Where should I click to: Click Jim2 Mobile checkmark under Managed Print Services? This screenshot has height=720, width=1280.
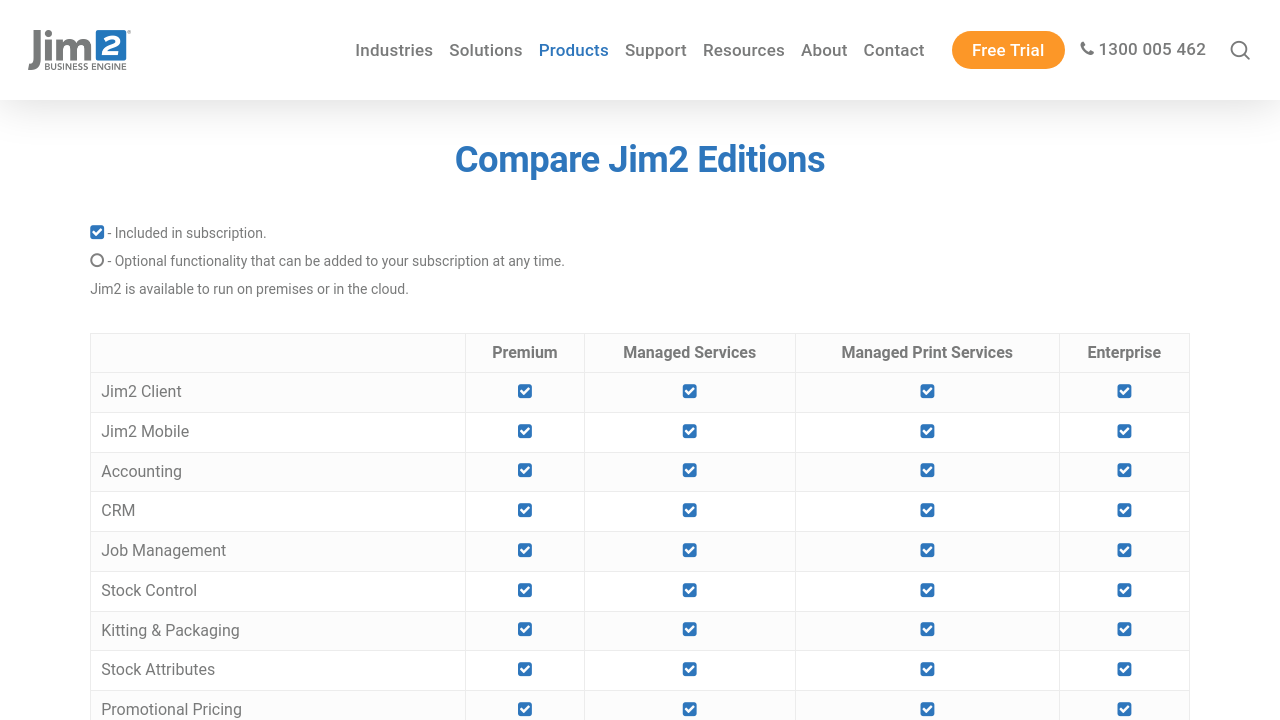coord(927,431)
